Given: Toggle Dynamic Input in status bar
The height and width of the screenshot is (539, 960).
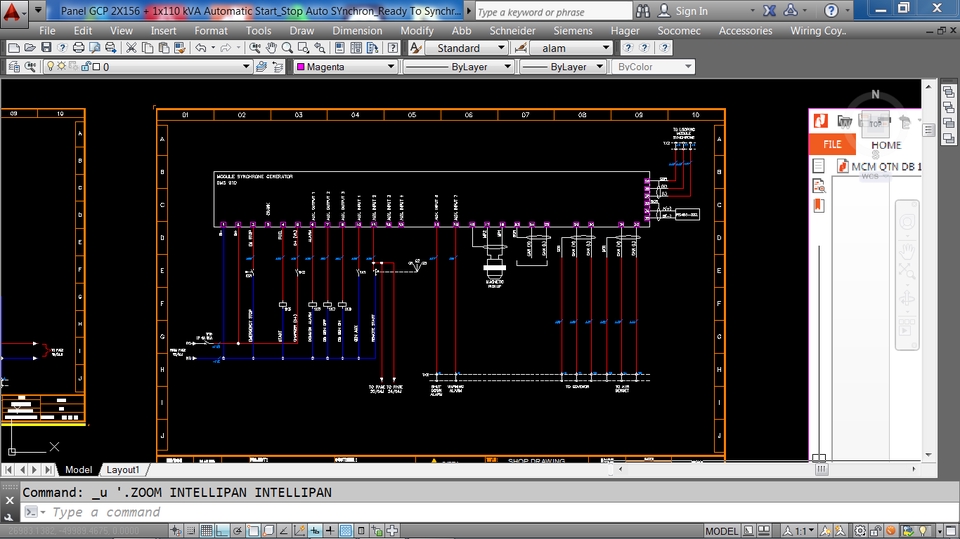Looking at the screenshot, I should (x=315, y=530).
